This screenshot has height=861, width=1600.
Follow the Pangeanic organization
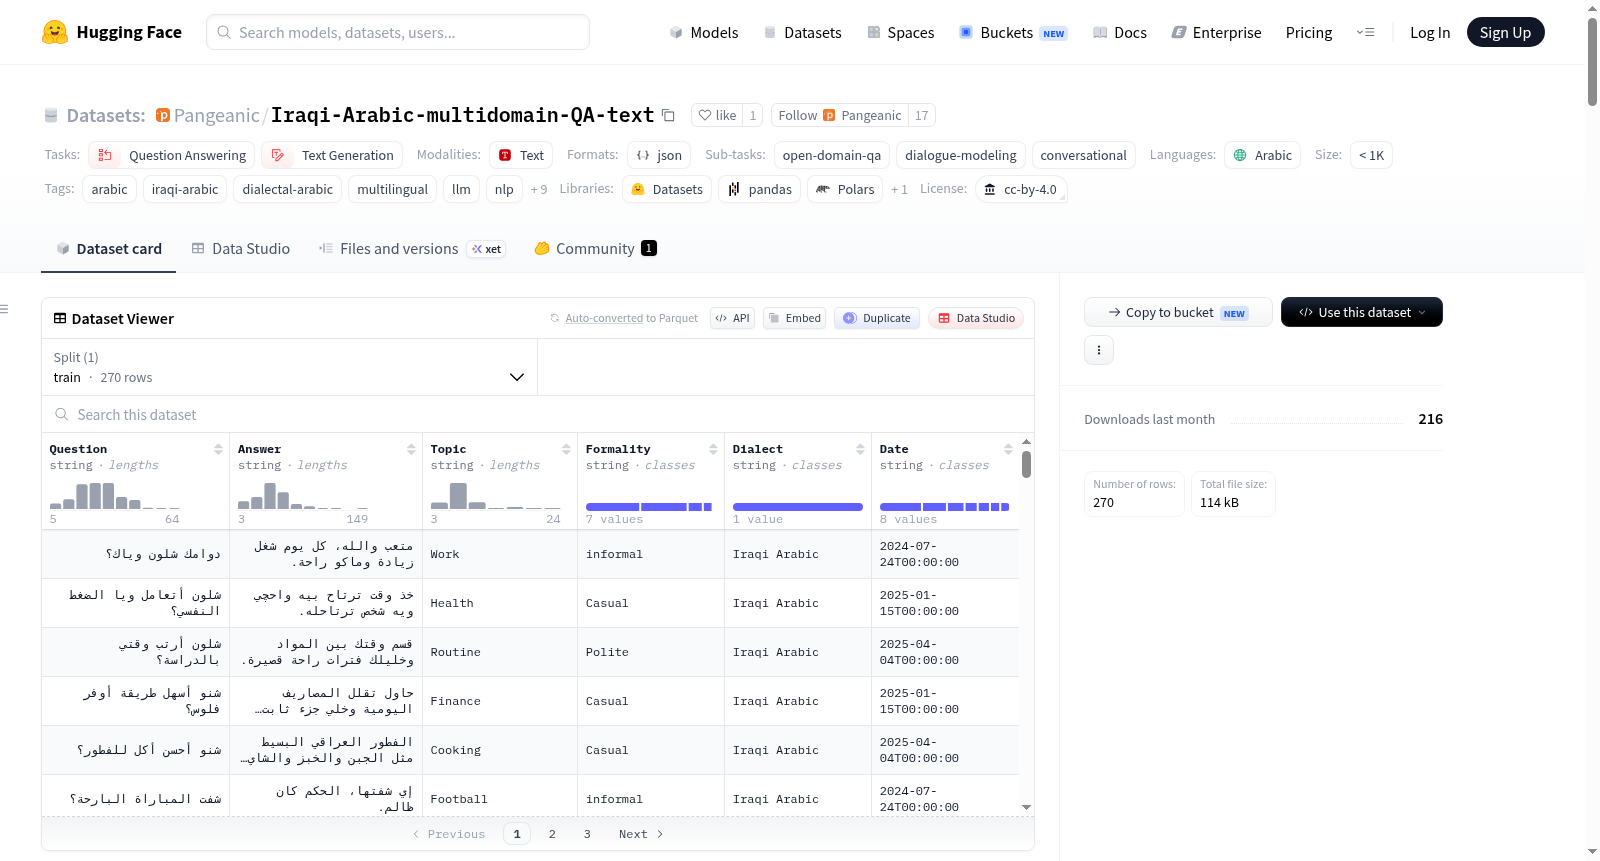pos(840,115)
